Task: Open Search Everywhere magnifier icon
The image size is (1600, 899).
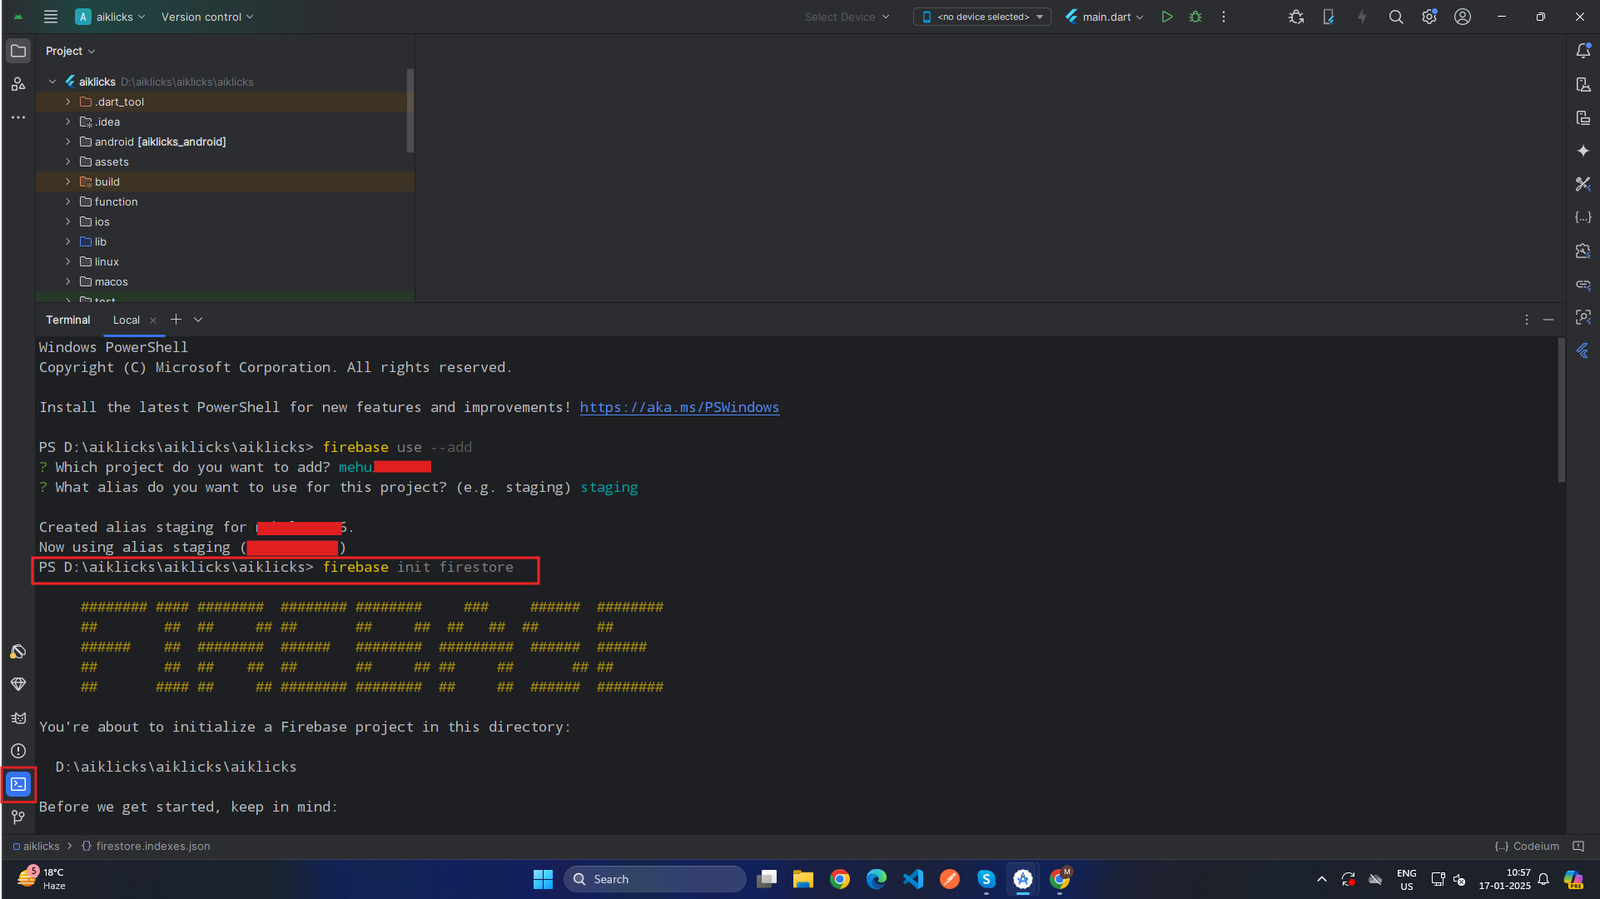Action: coord(1396,17)
